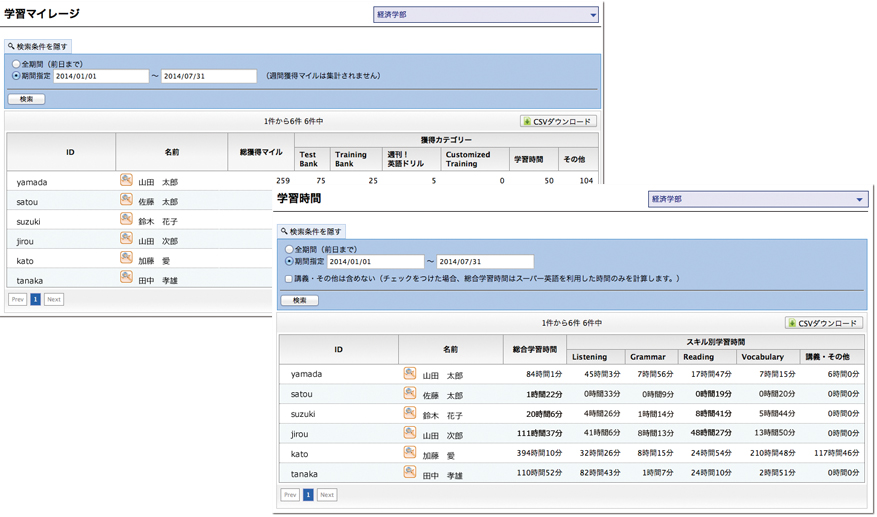Click user icon beside jirou in 学習時間 table
This screenshot has width=877, height=517.
[x=409, y=433]
